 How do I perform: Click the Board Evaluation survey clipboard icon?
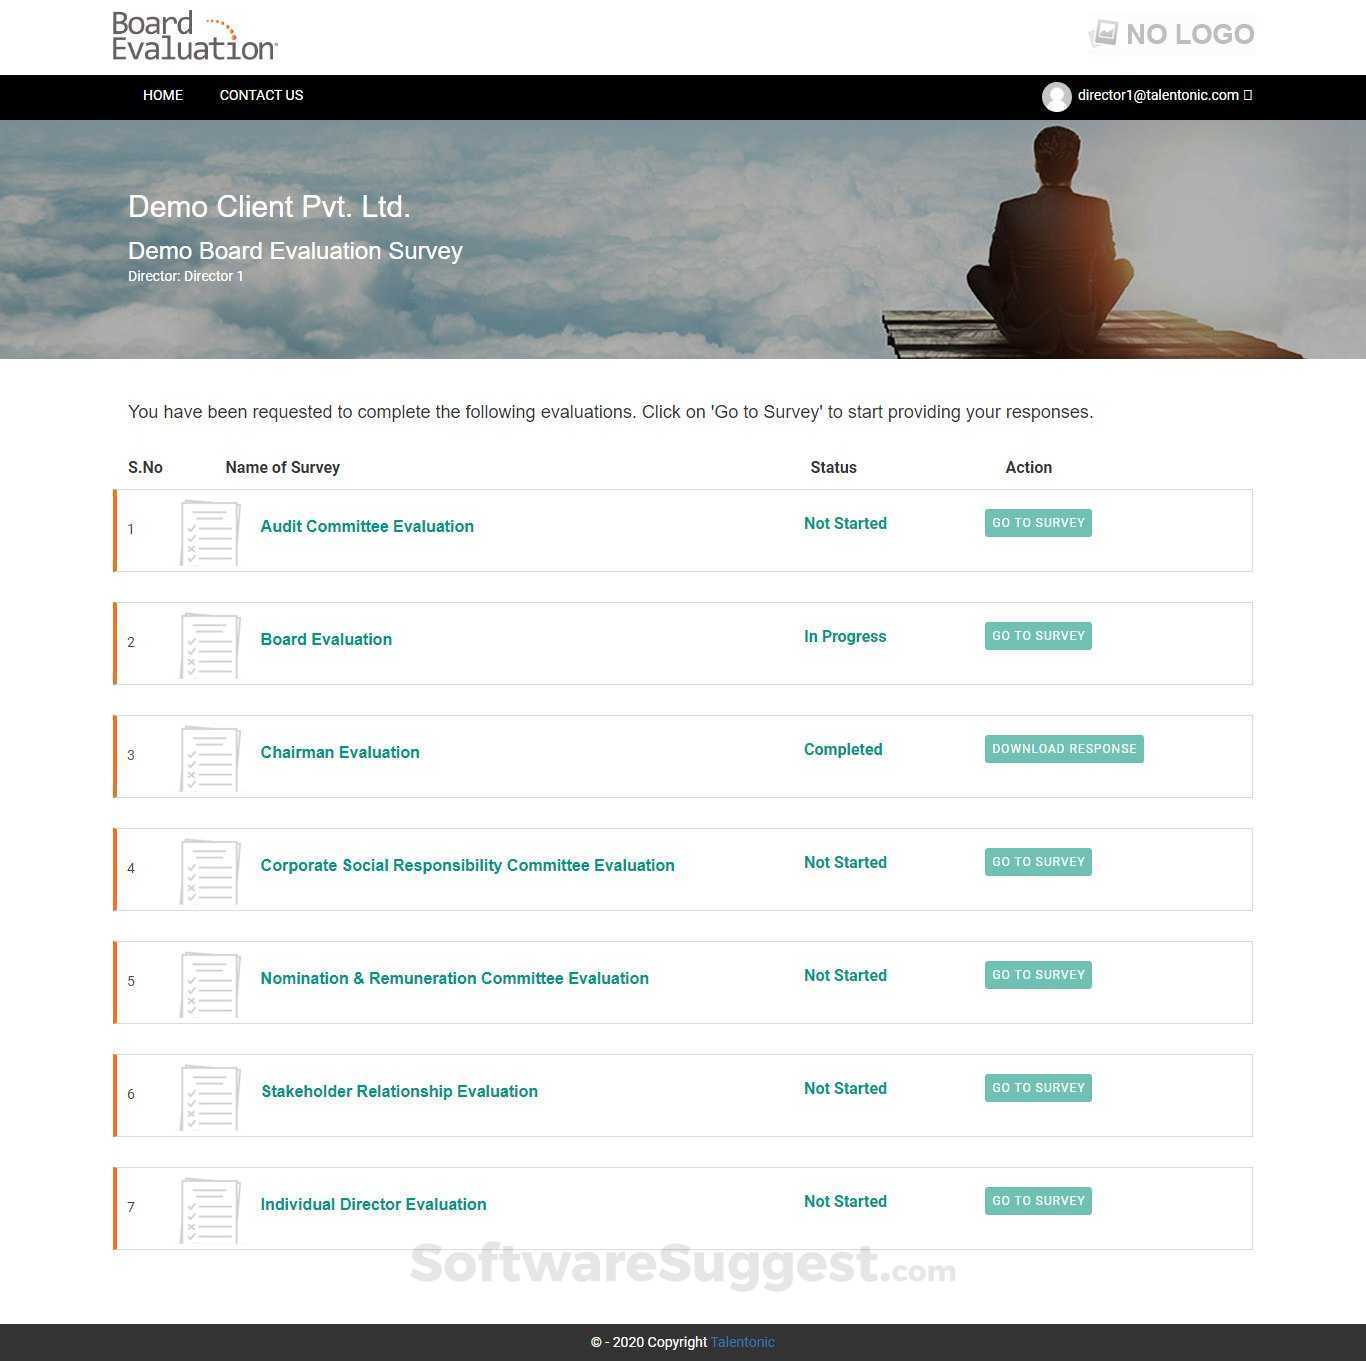pyautogui.click(x=208, y=646)
